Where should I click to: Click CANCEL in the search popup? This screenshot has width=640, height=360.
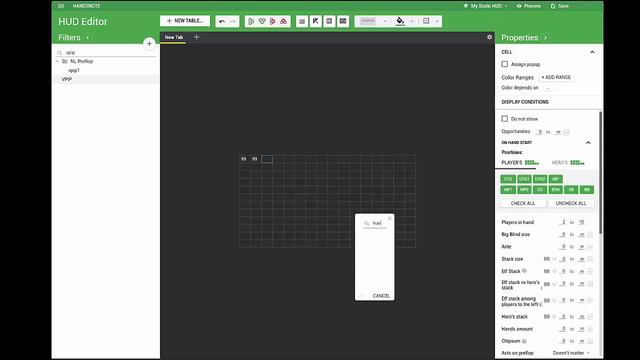pos(381,296)
